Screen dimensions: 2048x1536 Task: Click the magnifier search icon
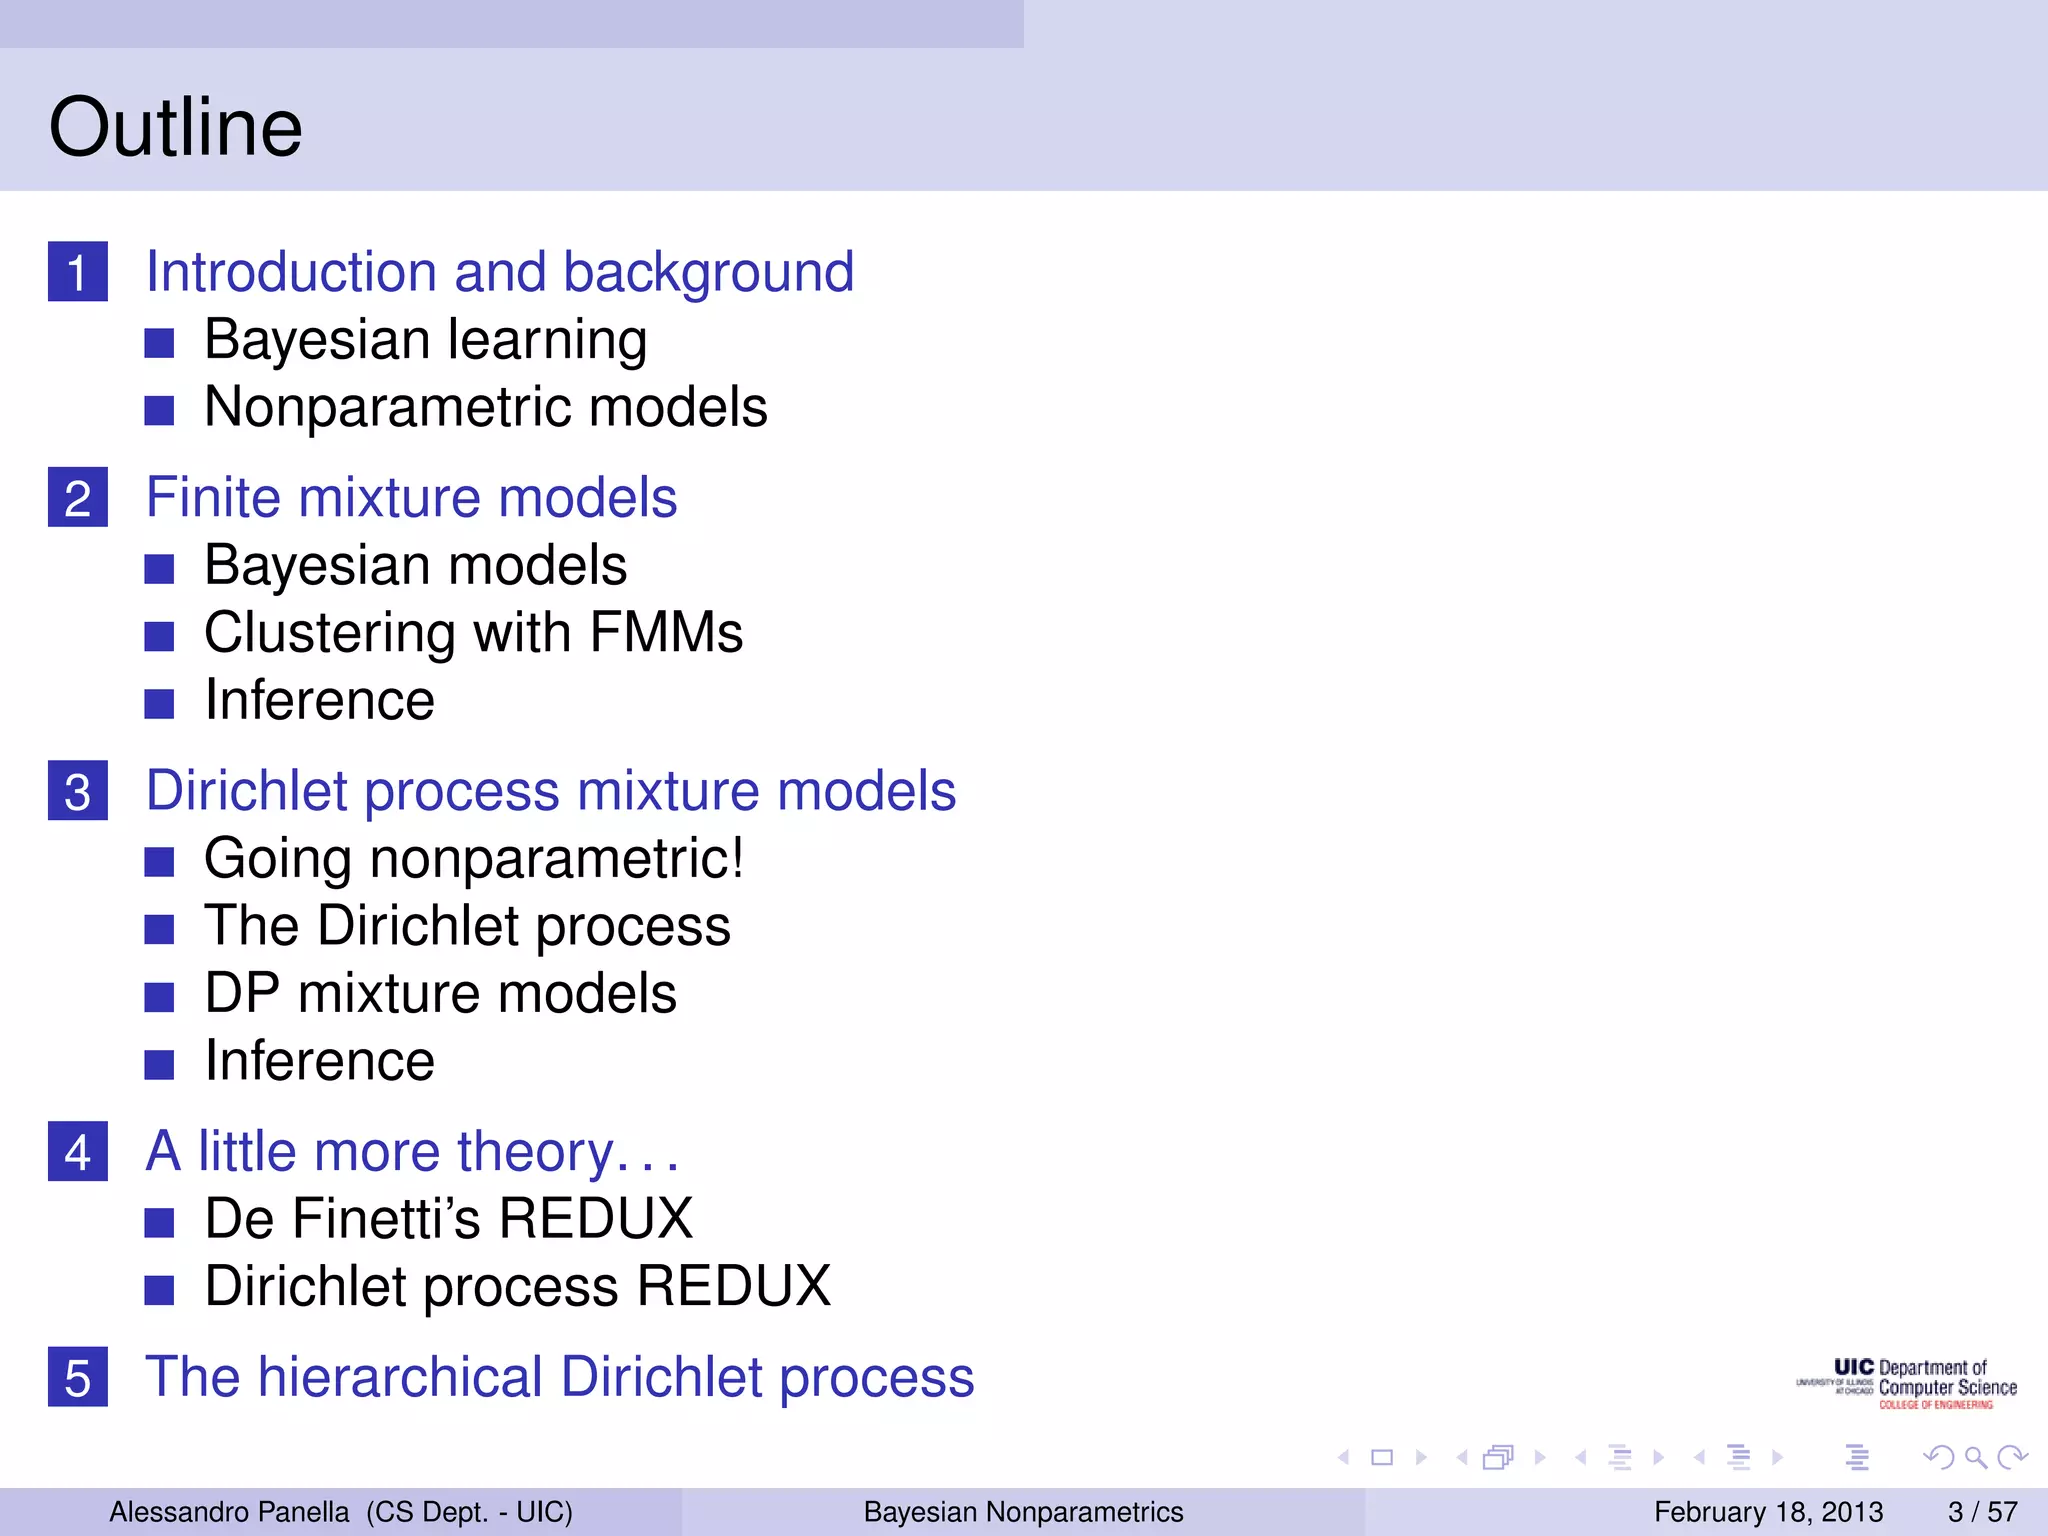click(x=1976, y=1458)
